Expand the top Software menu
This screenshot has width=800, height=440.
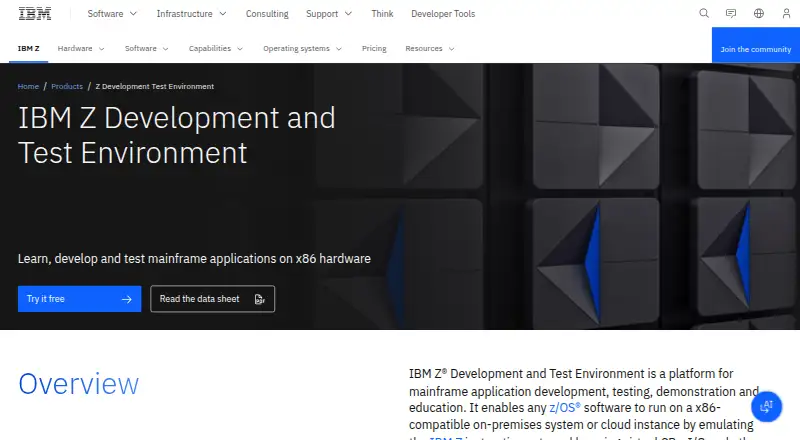tap(112, 14)
